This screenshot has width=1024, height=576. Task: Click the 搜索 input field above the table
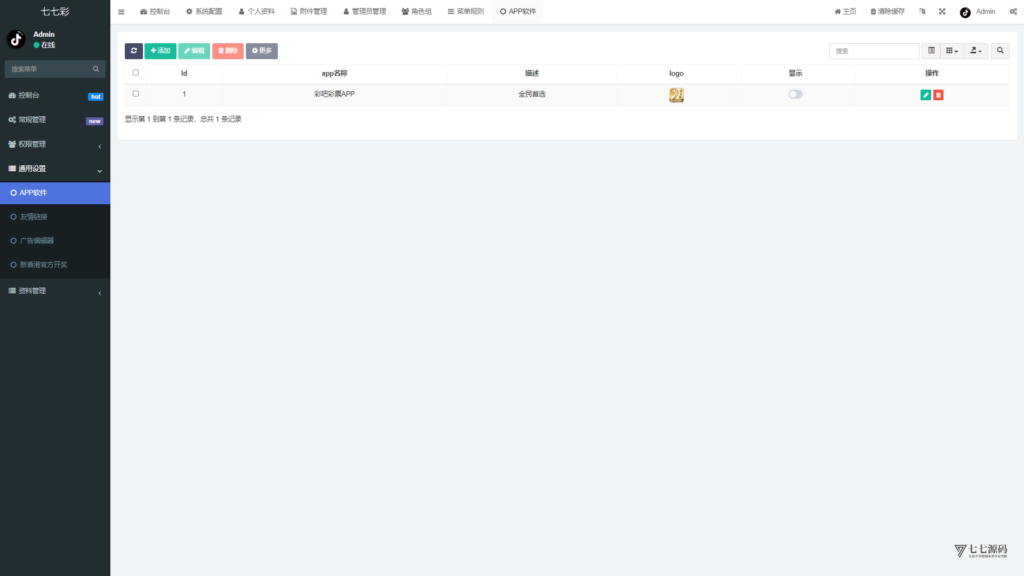(x=873, y=50)
